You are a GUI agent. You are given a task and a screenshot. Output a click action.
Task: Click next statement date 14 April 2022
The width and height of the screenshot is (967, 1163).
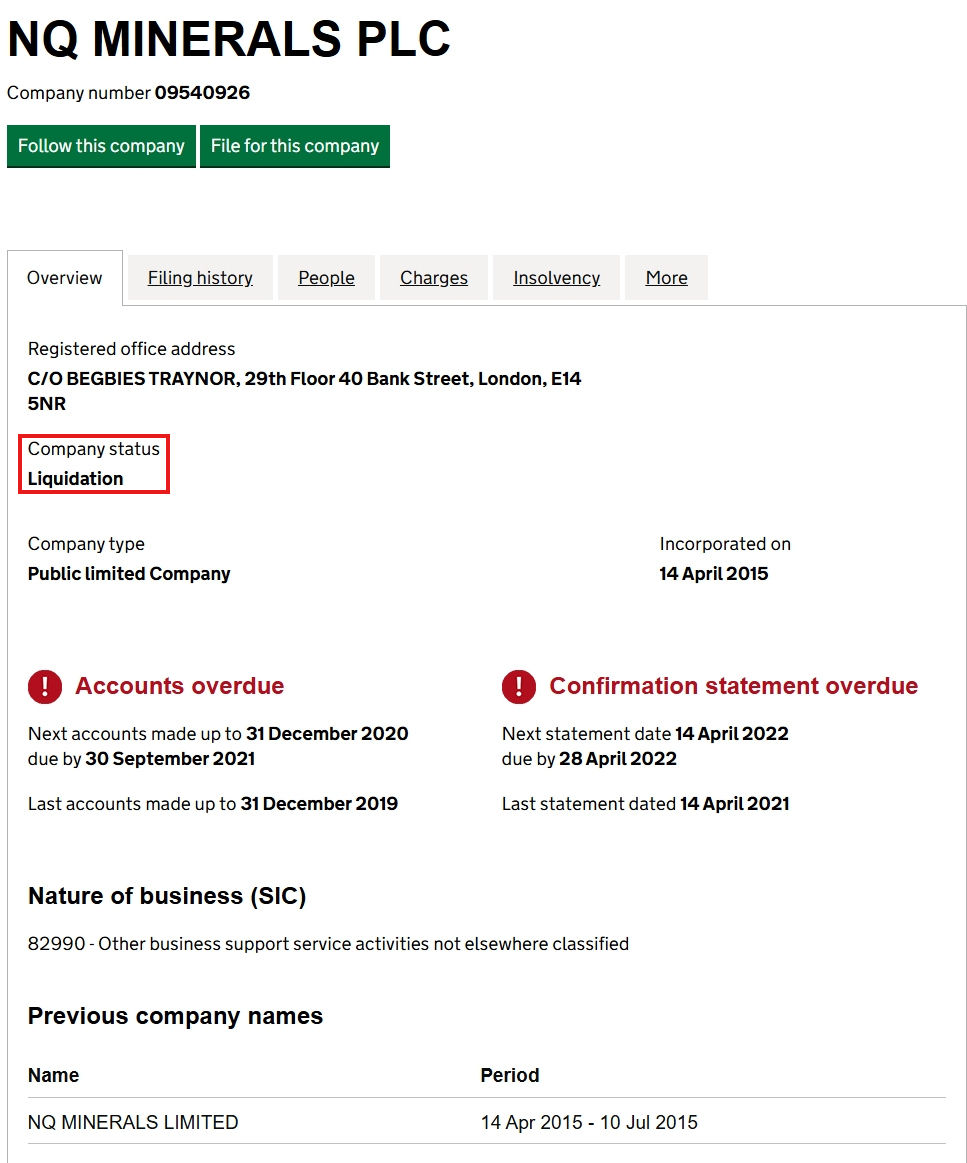click(x=732, y=734)
